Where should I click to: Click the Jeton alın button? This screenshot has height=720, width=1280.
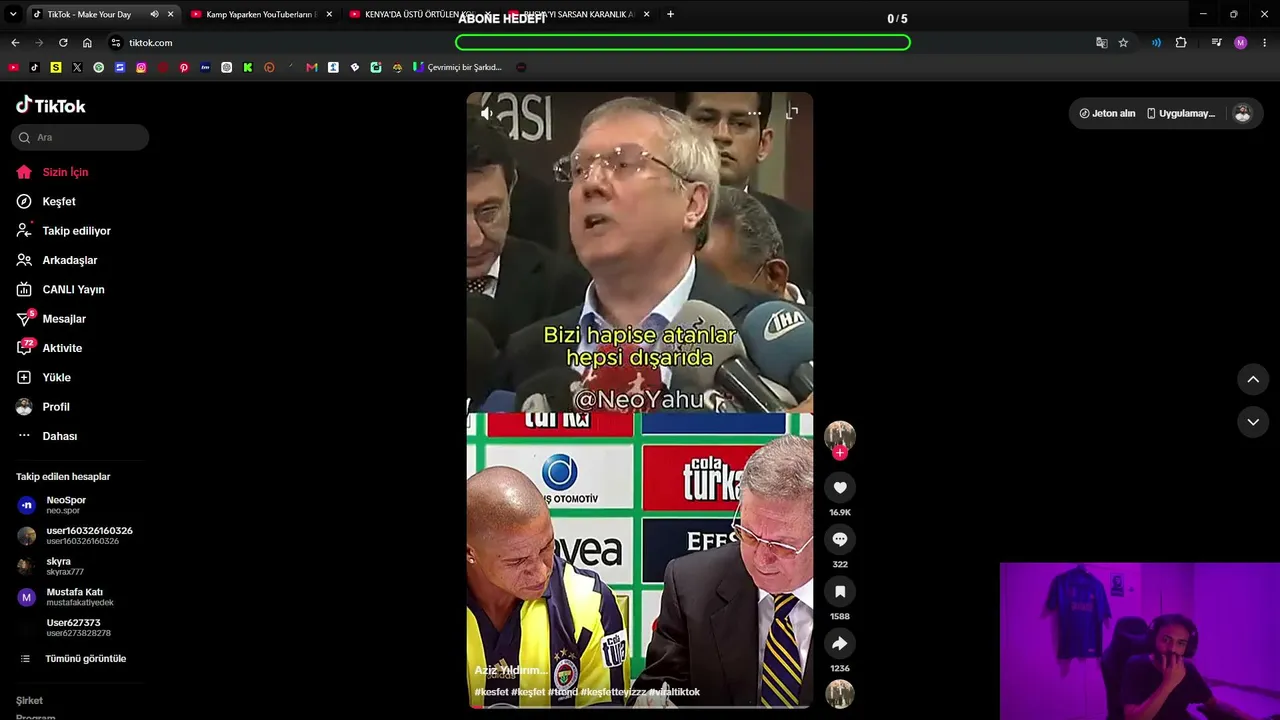click(x=1107, y=113)
